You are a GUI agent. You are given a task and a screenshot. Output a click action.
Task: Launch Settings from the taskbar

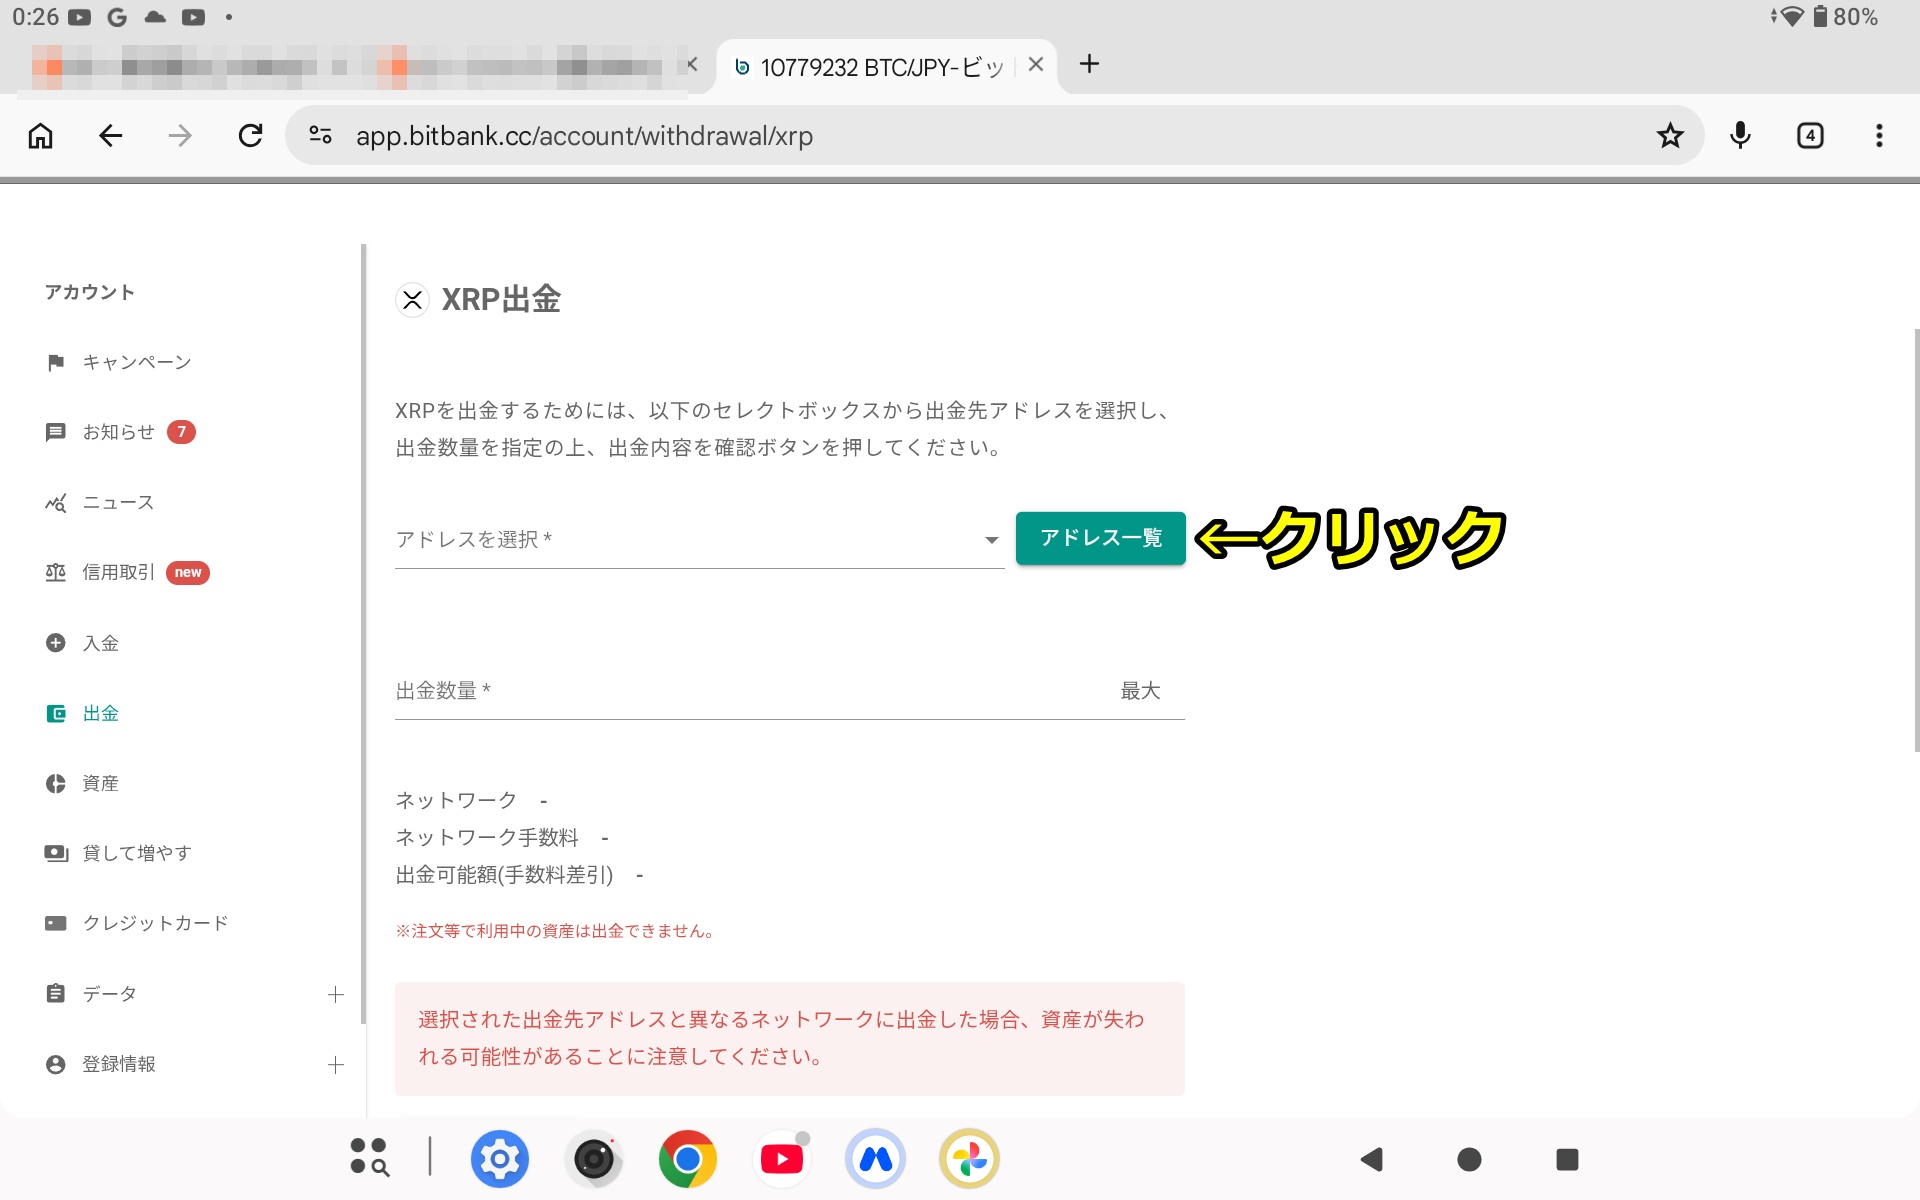[x=499, y=1159]
